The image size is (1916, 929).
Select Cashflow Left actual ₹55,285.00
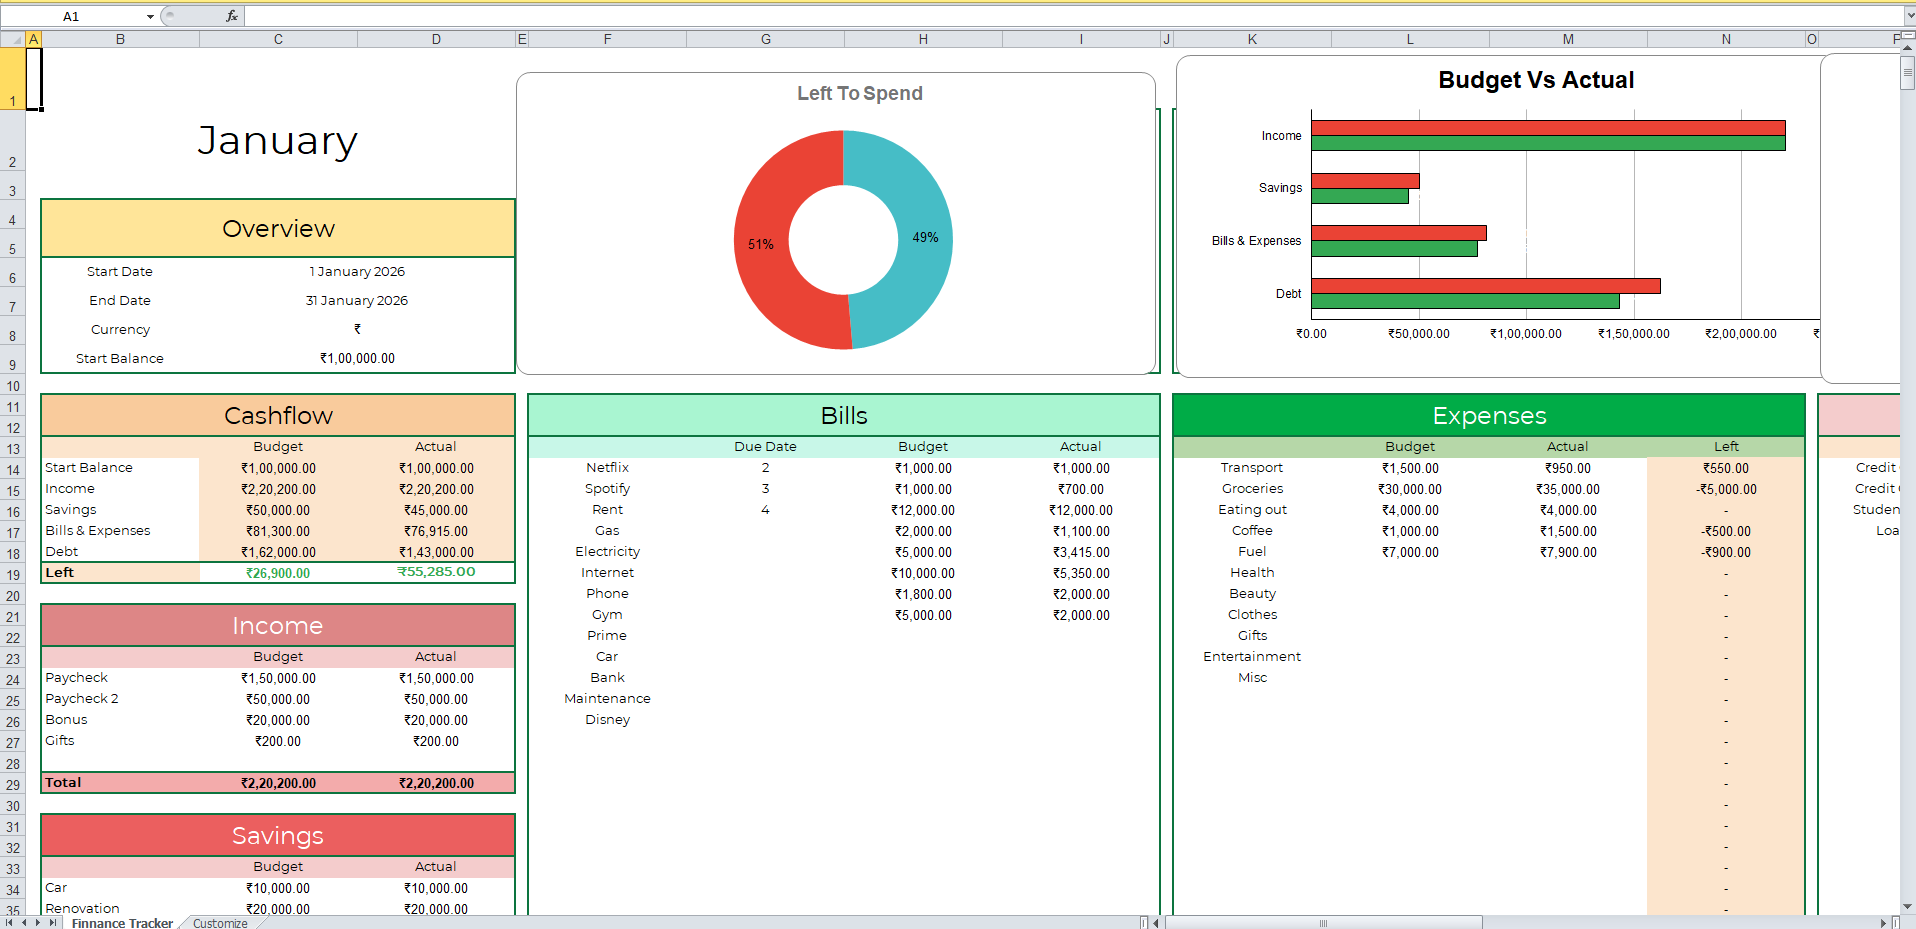(436, 572)
